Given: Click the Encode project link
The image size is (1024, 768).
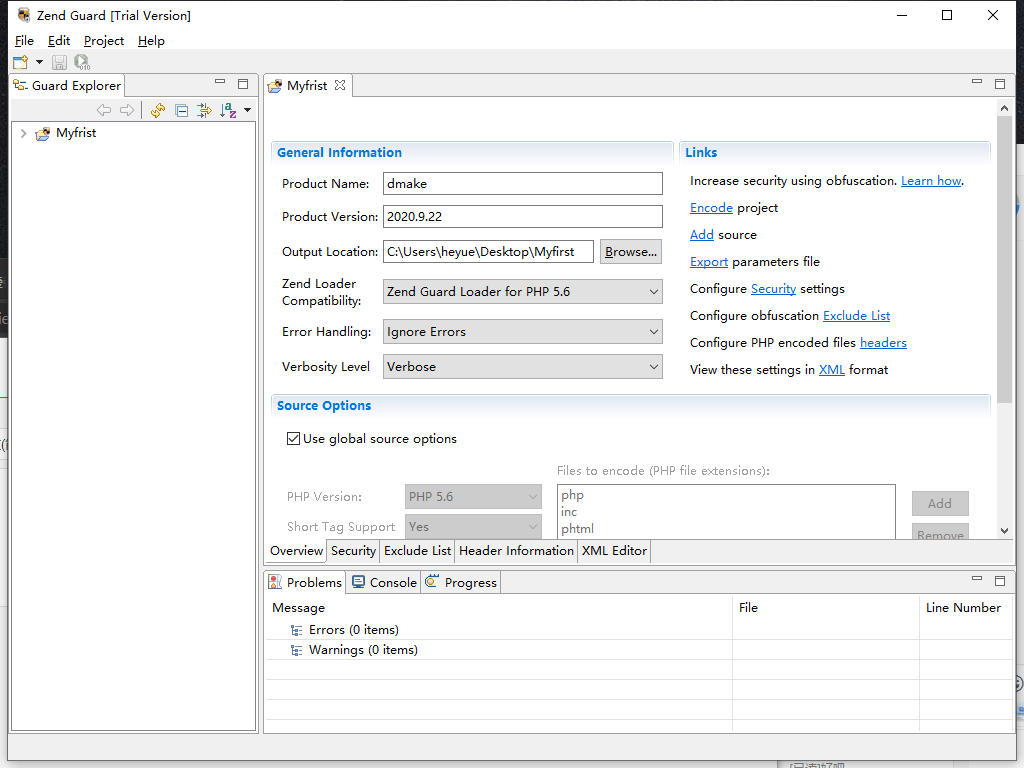Looking at the screenshot, I should point(711,208).
